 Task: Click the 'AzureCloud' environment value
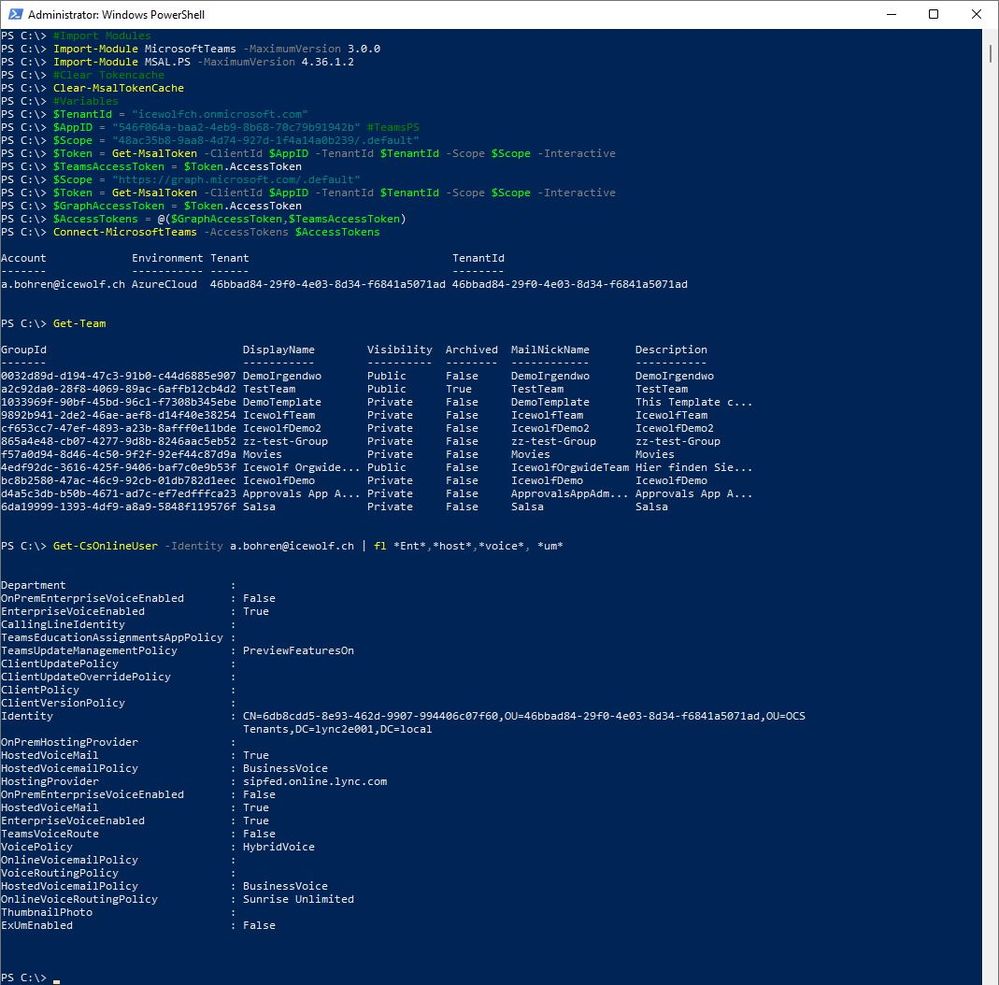pos(164,284)
